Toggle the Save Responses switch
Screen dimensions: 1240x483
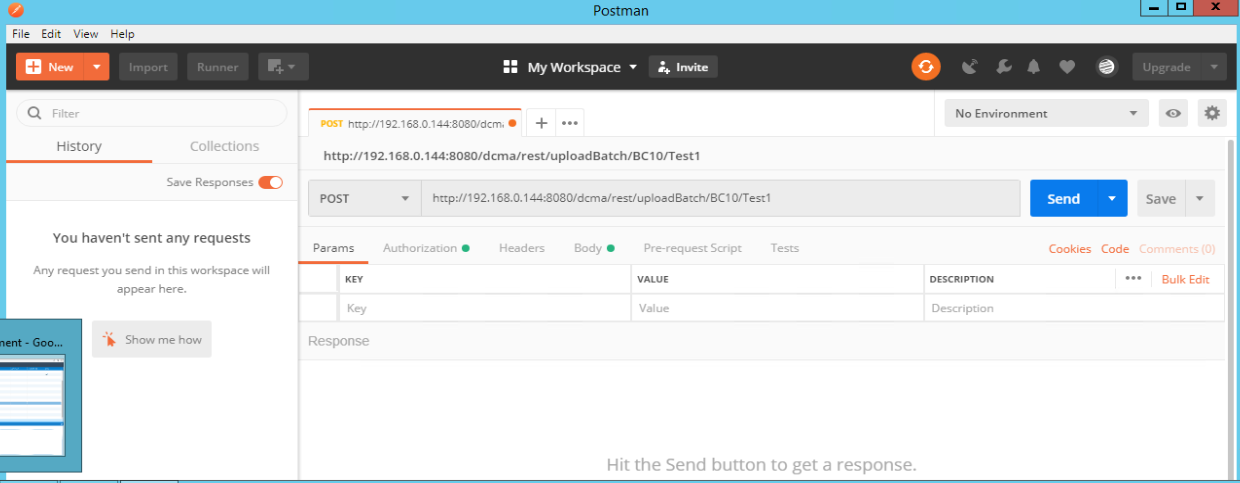271,182
